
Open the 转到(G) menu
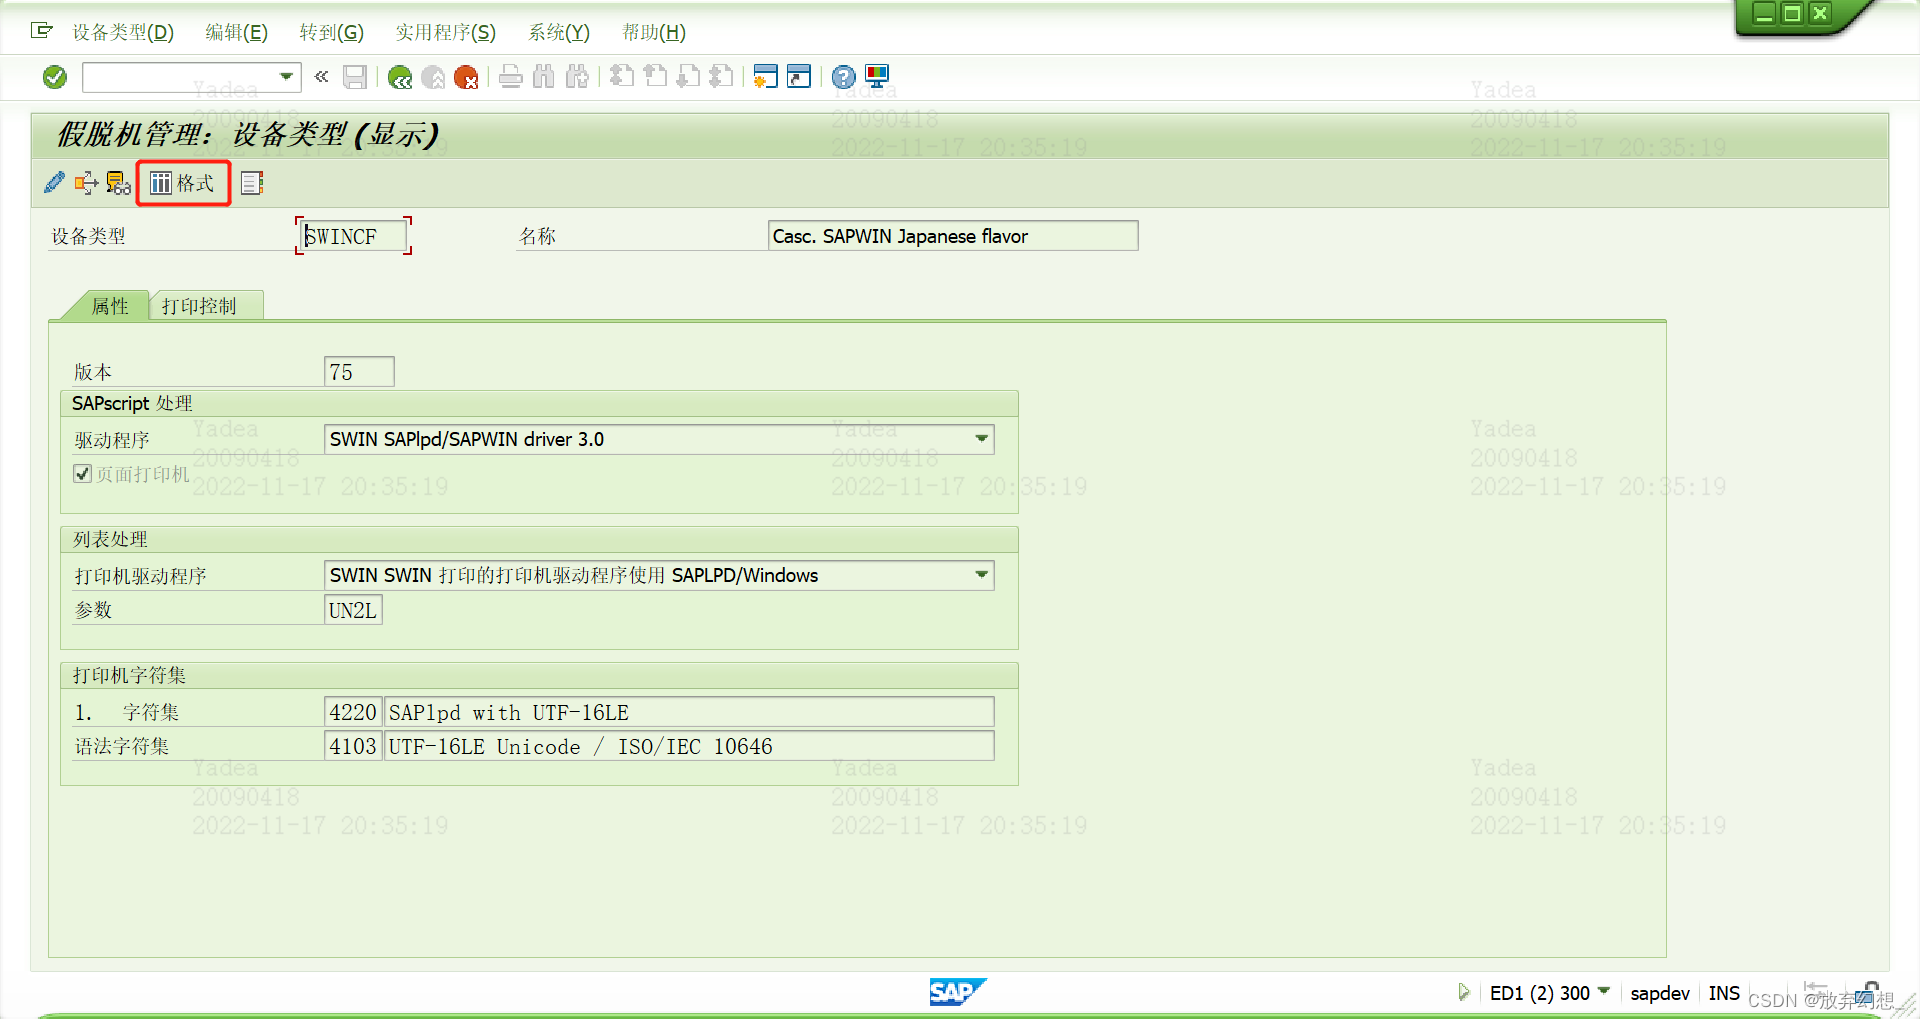(331, 33)
